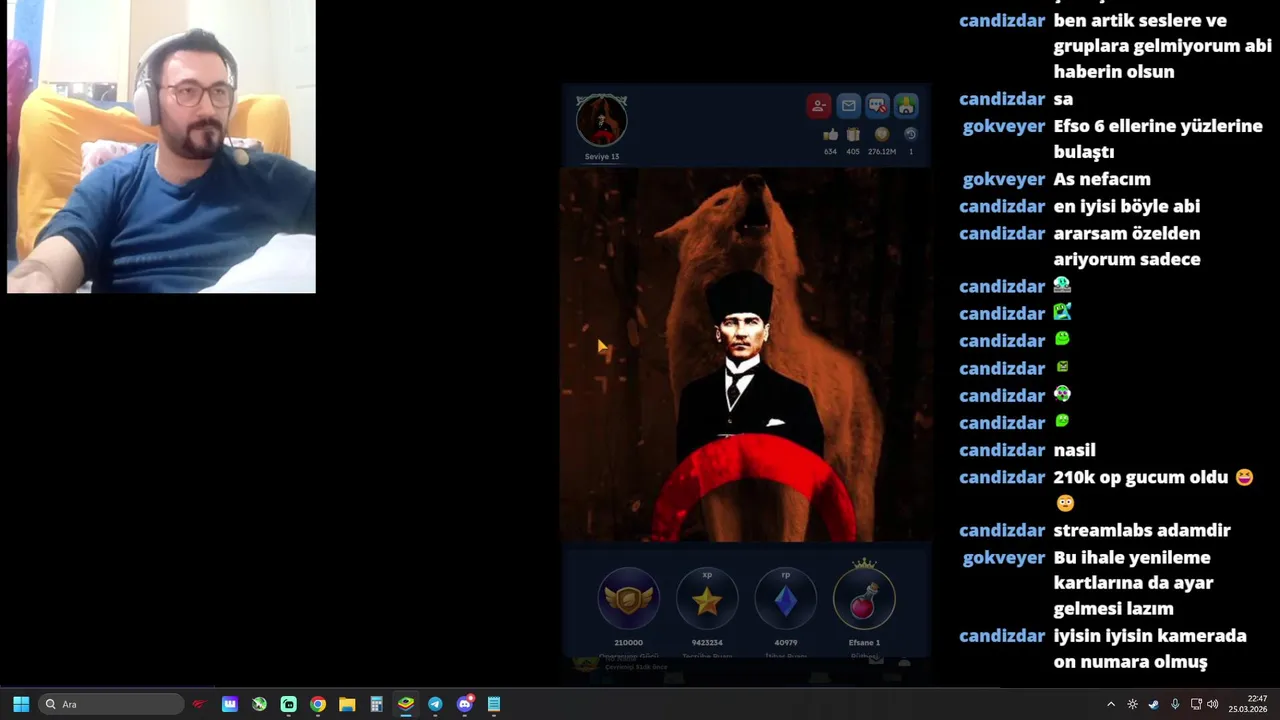The height and width of the screenshot is (720, 1280).
Task: Open the purple Twitch-style taskbar icon
Action: (230, 704)
